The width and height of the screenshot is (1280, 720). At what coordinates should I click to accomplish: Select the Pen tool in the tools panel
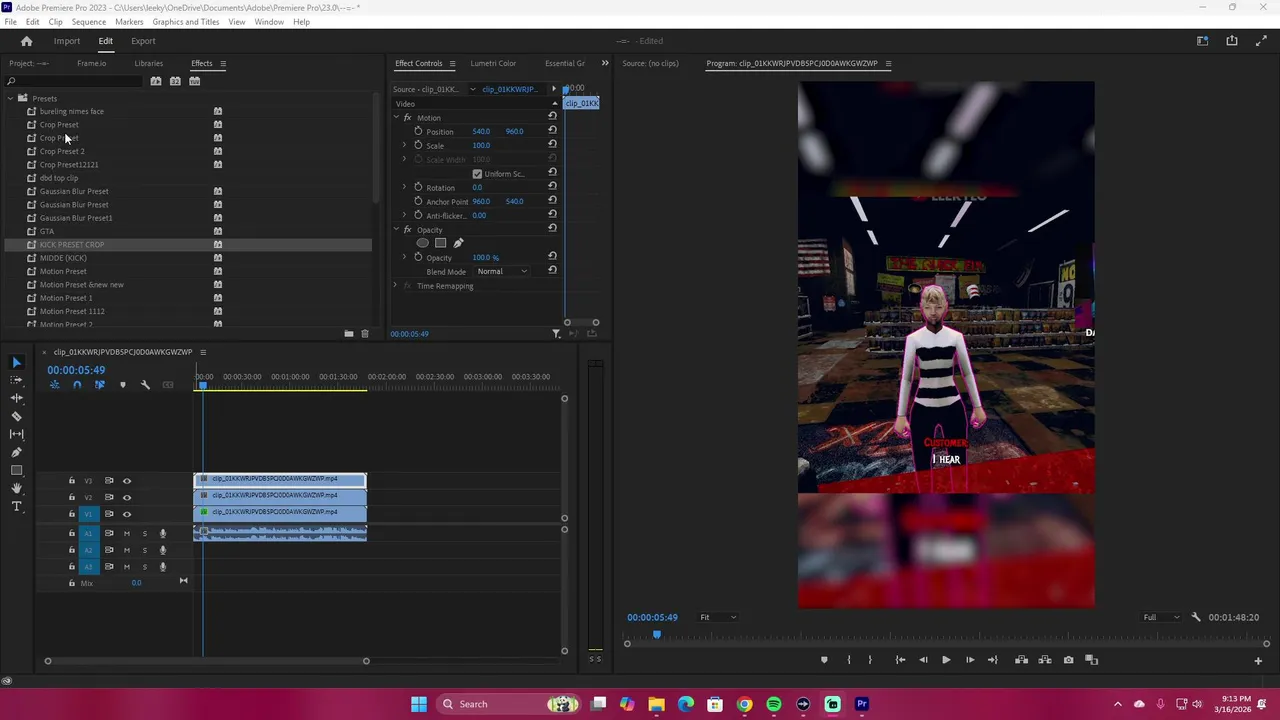[16, 452]
